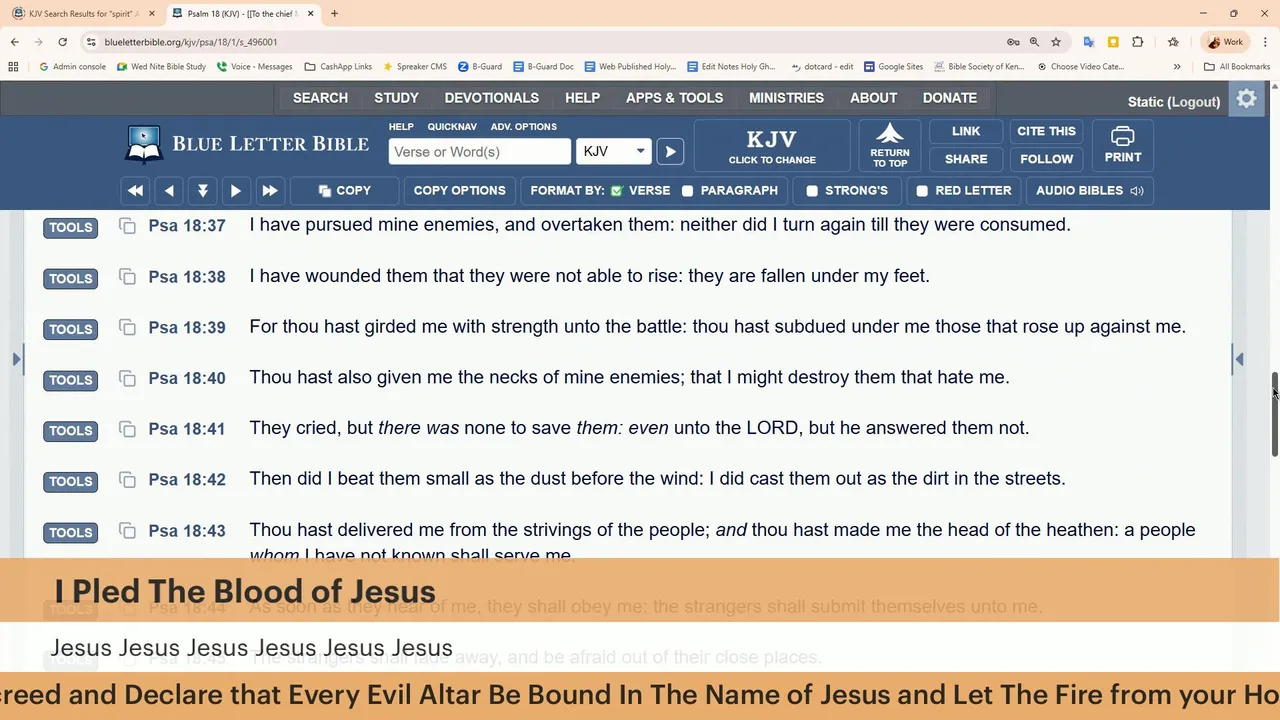
Task: Click the Verse or Word(s) search field
Action: [x=479, y=152]
